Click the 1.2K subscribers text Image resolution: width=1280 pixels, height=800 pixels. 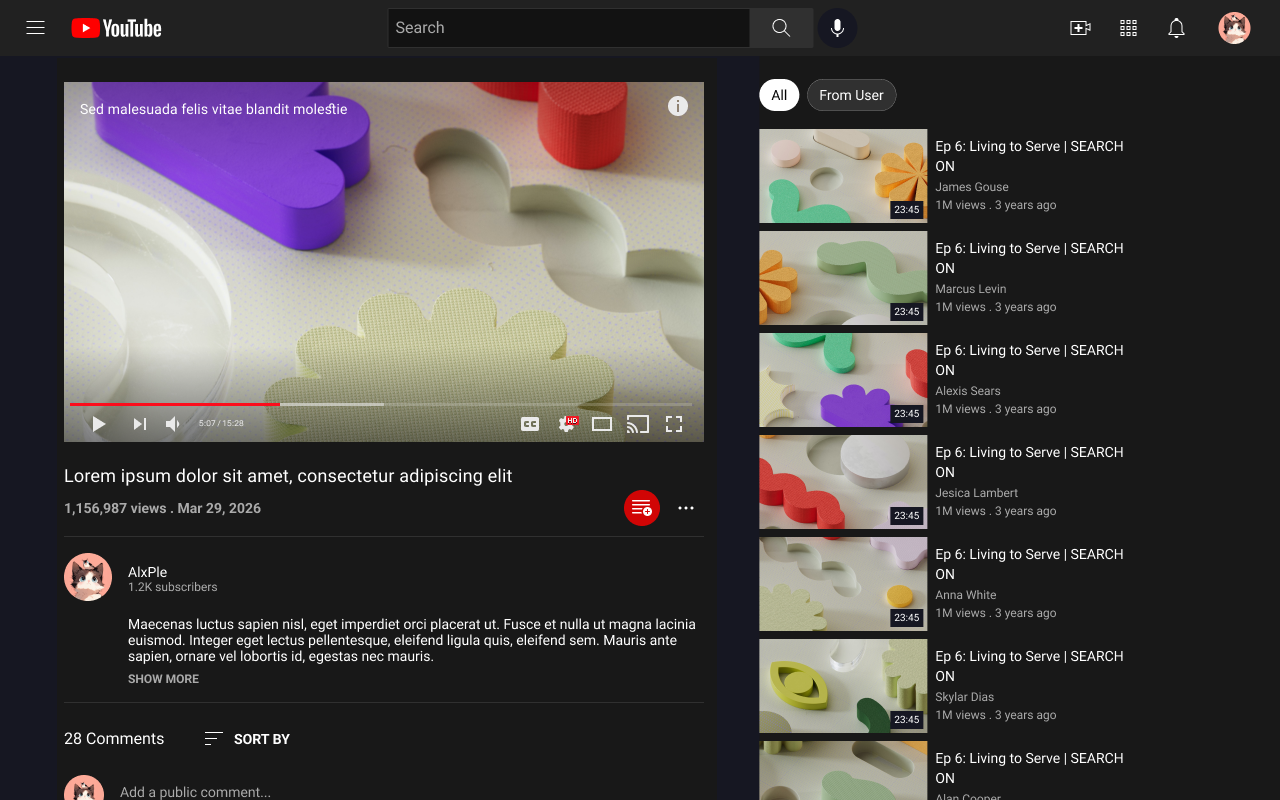[173, 587]
